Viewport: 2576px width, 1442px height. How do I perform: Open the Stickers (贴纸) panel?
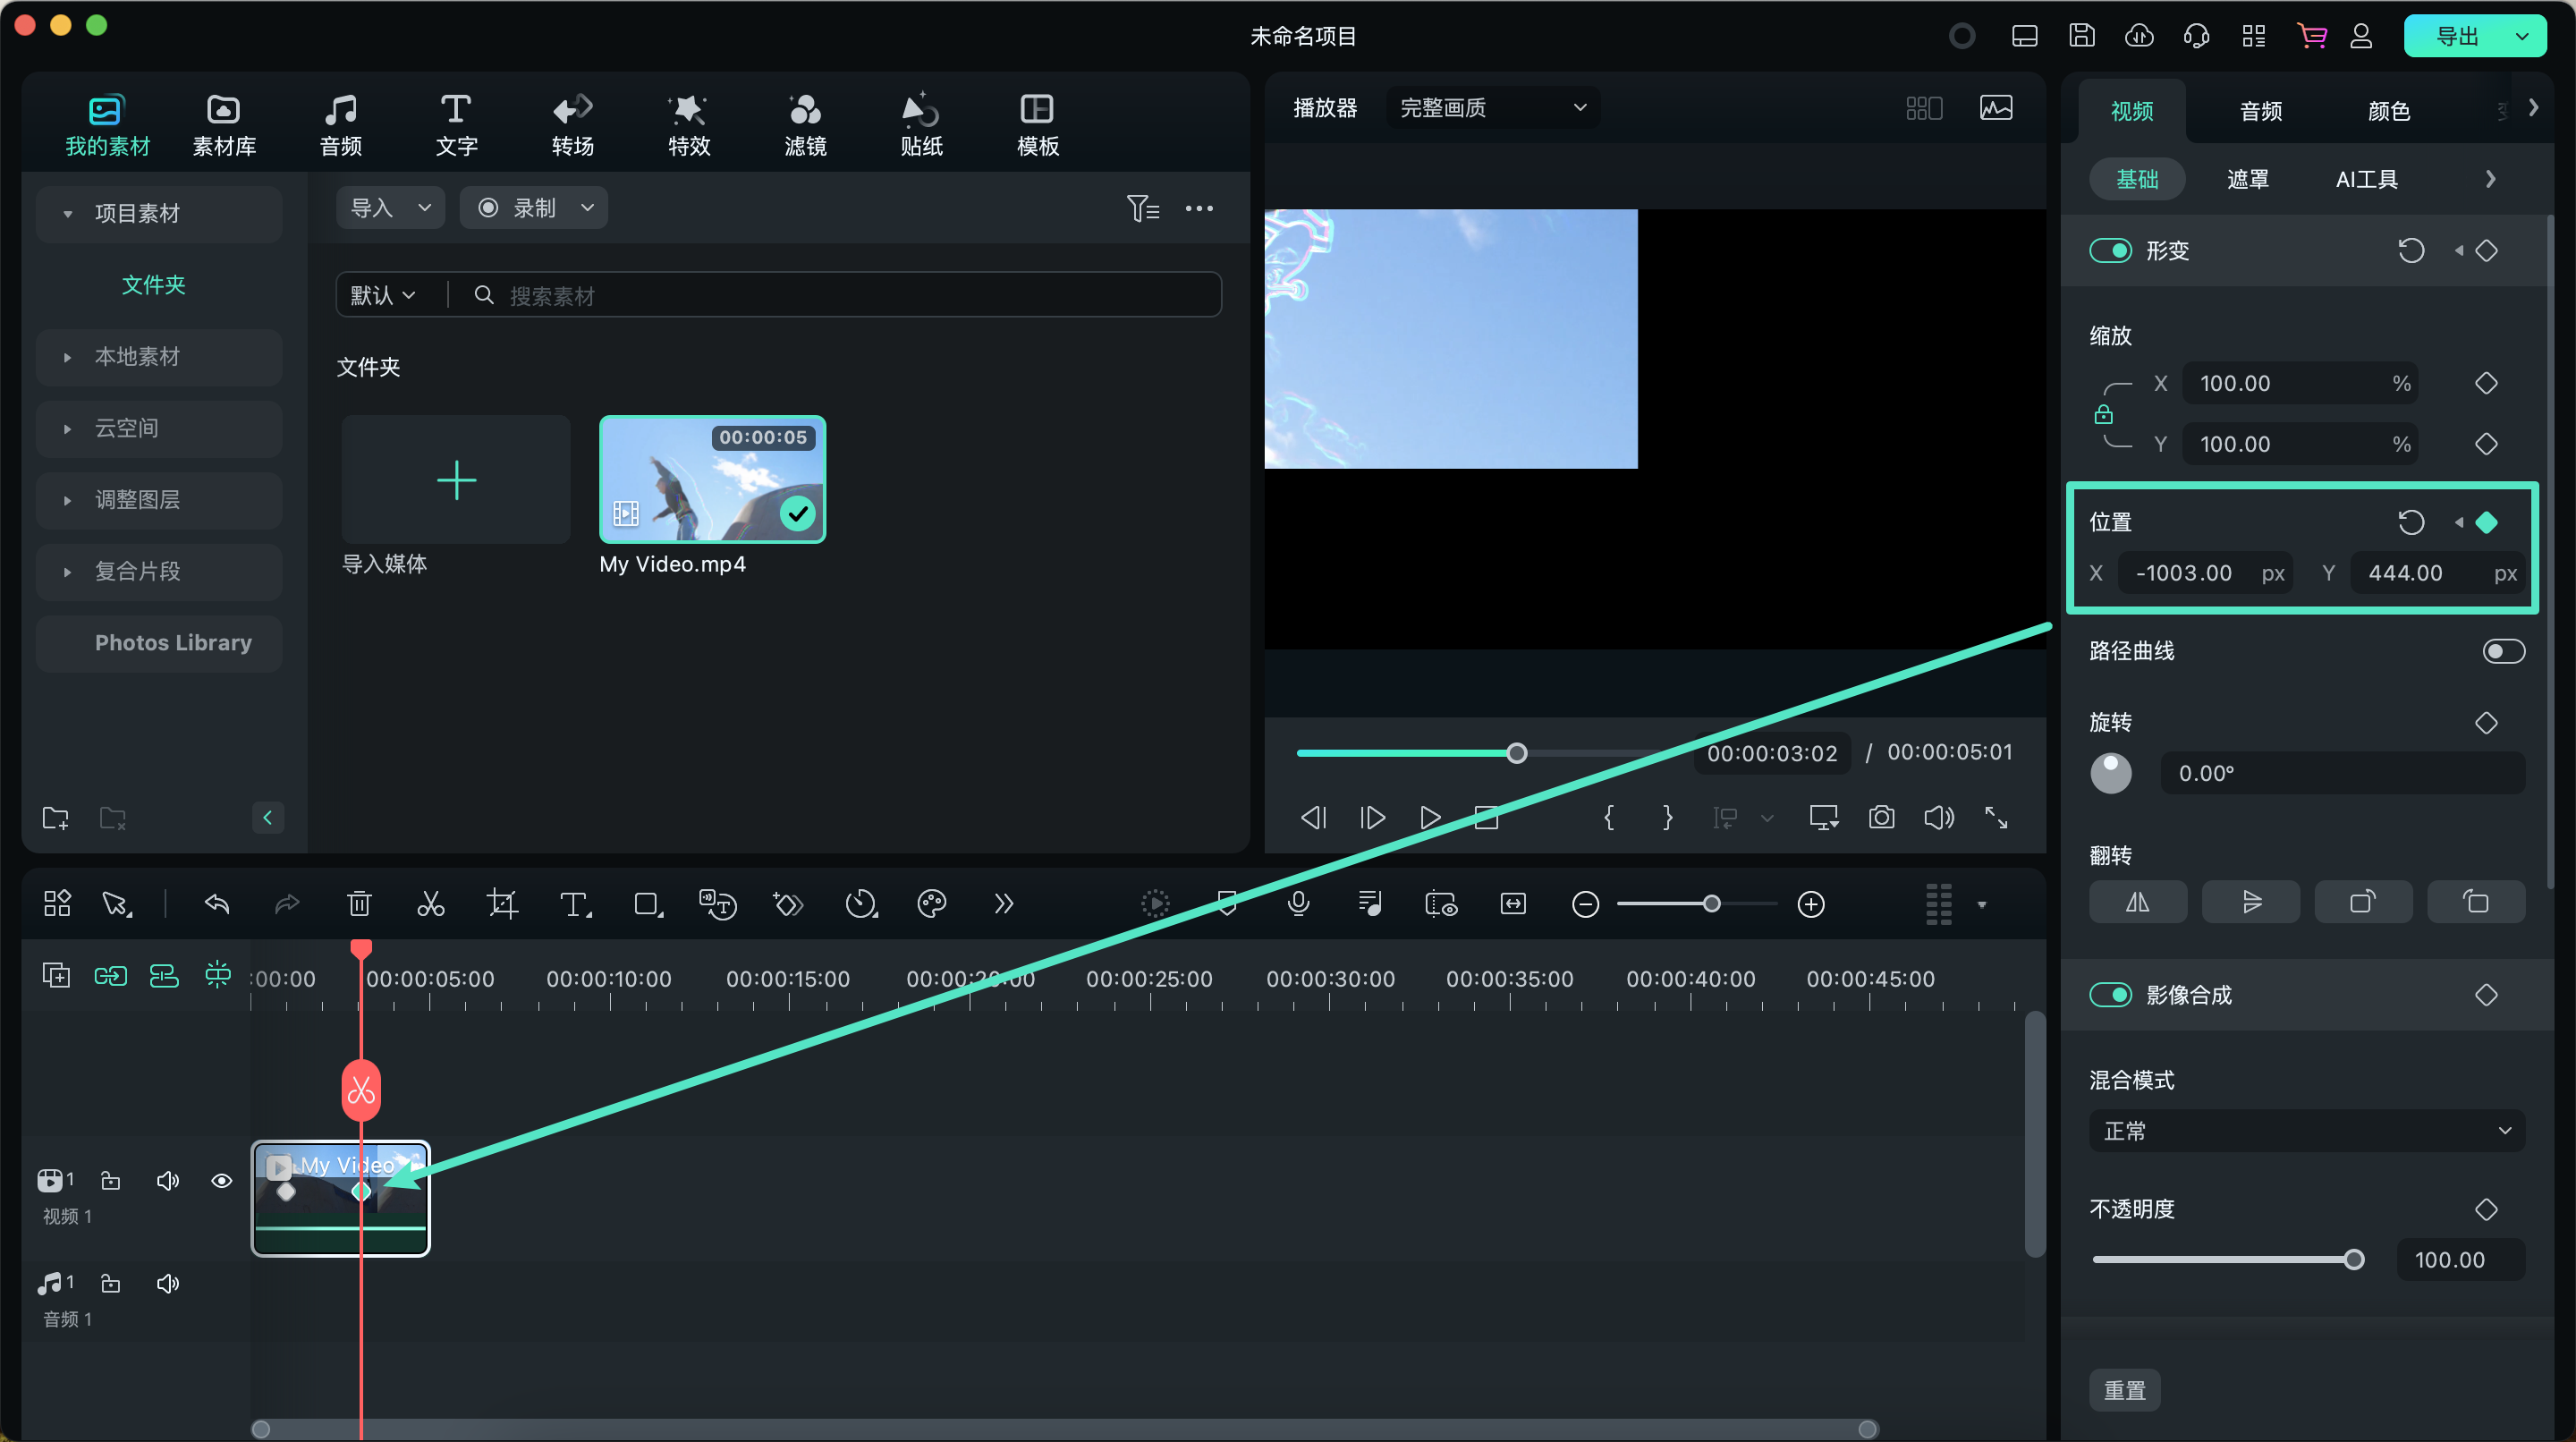pos(921,125)
